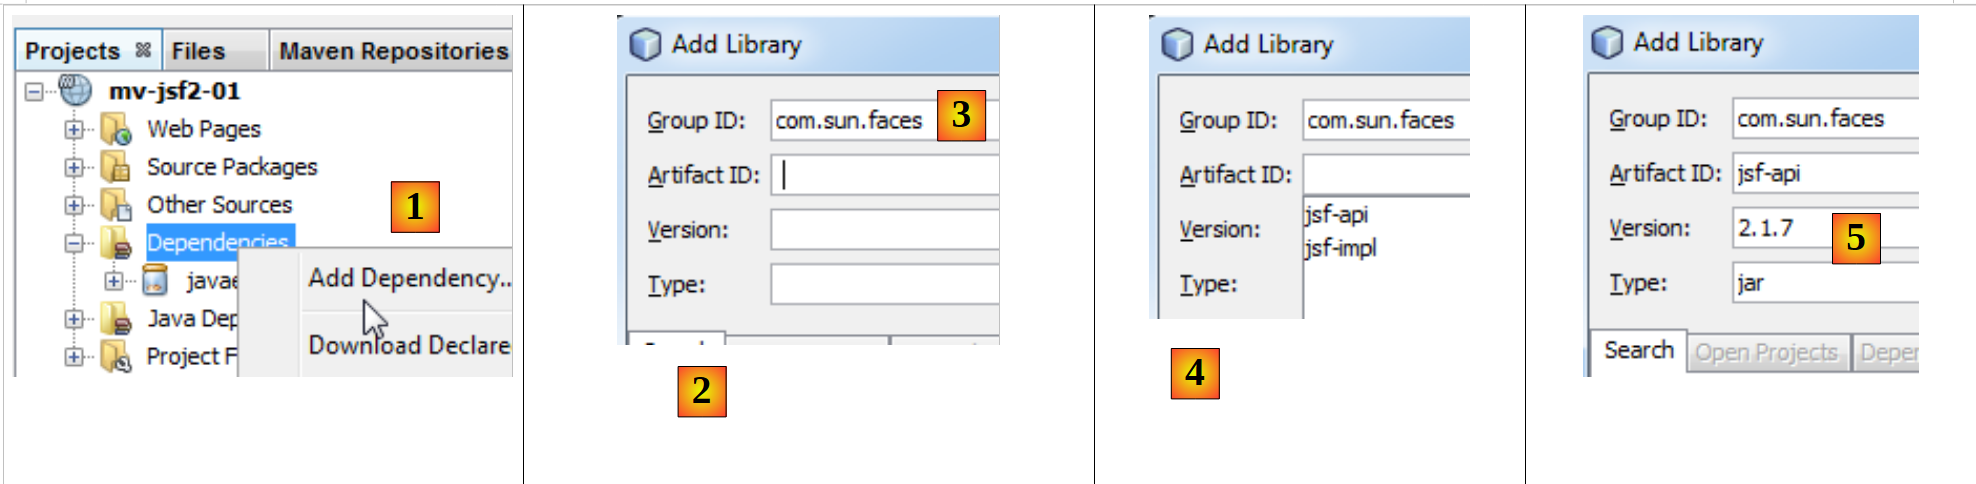Click the Source Packages folder icon
The width and height of the screenshot is (1976, 484).
pos(116,167)
